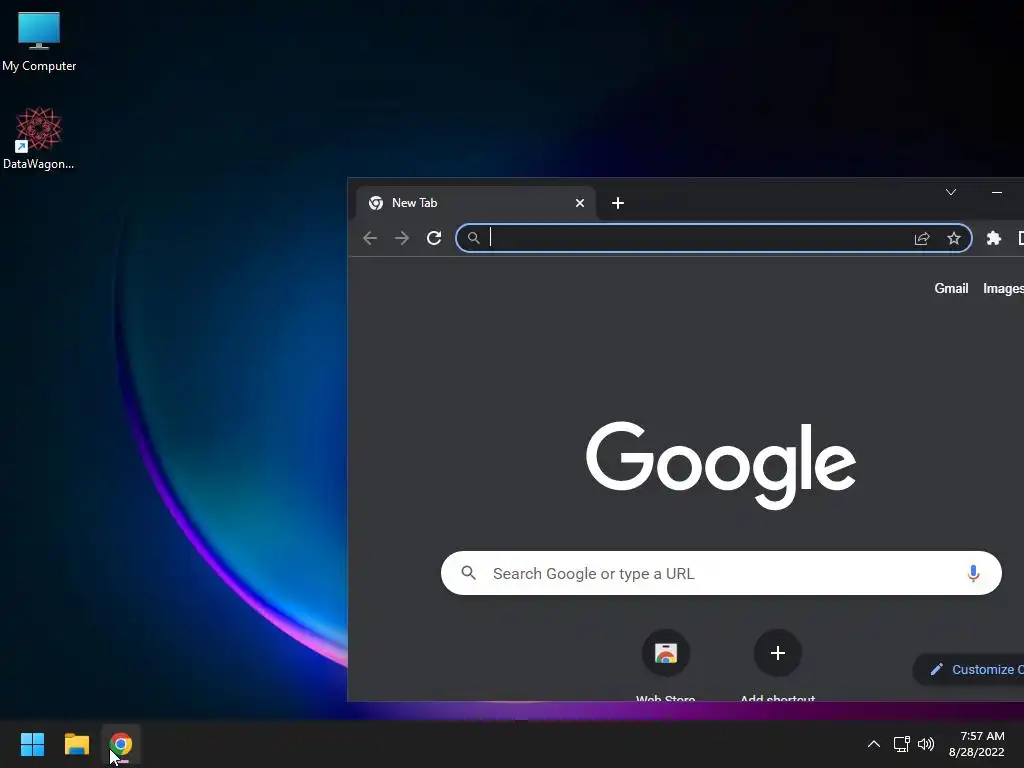Open the Gmail link

pyautogui.click(x=951, y=289)
